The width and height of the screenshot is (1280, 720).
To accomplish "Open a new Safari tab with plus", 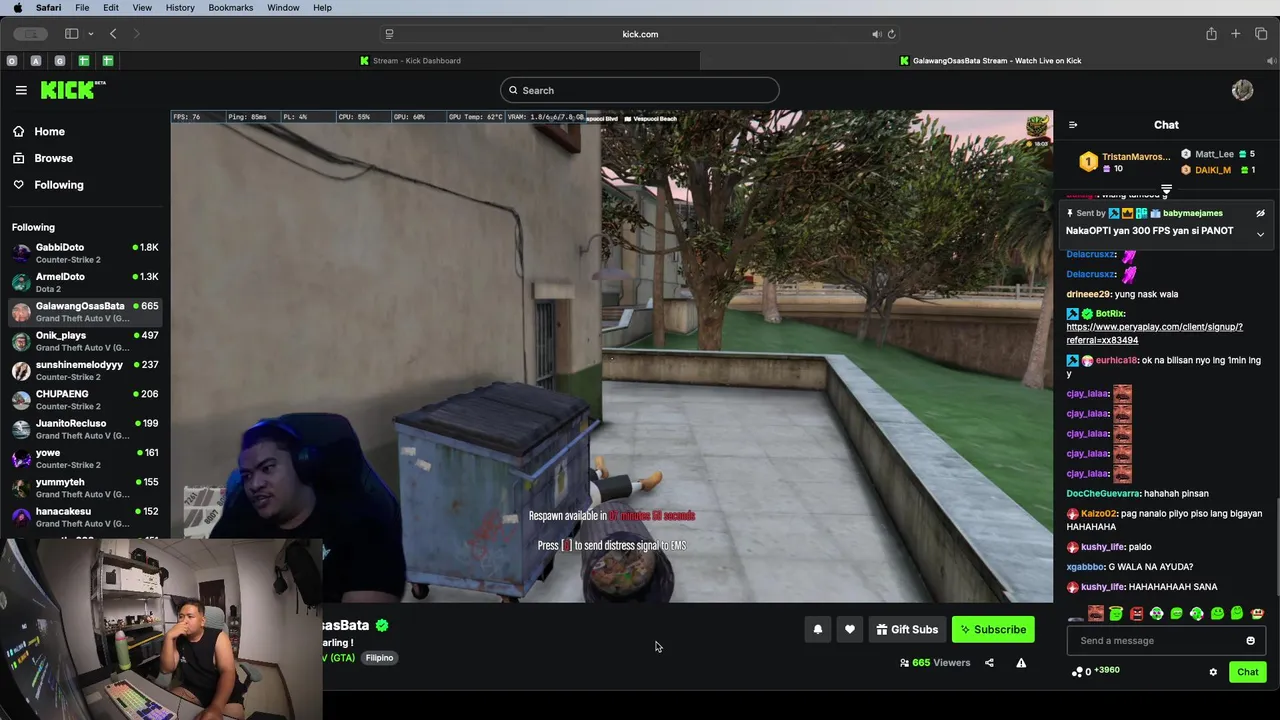I will coord(1236,34).
